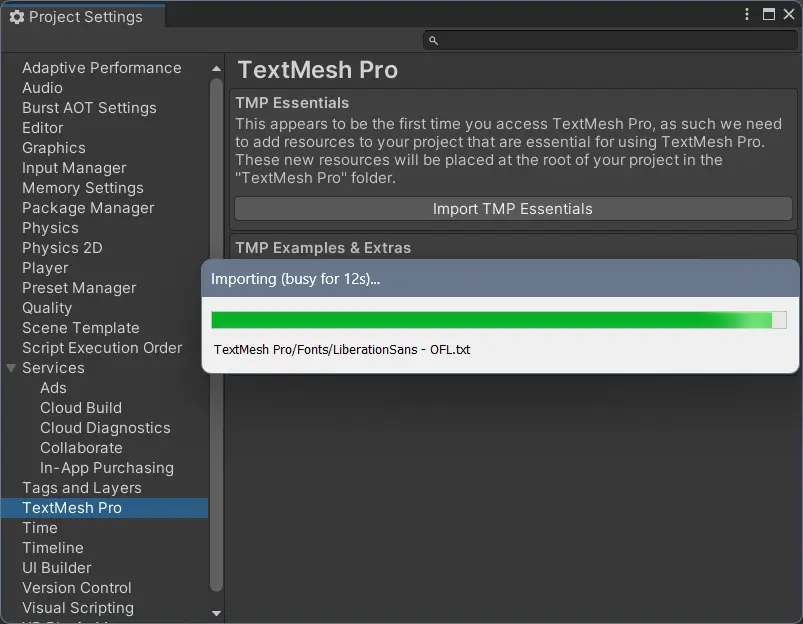803x624 pixels.
Task: Select Player settings
Action: pos(45,267)
